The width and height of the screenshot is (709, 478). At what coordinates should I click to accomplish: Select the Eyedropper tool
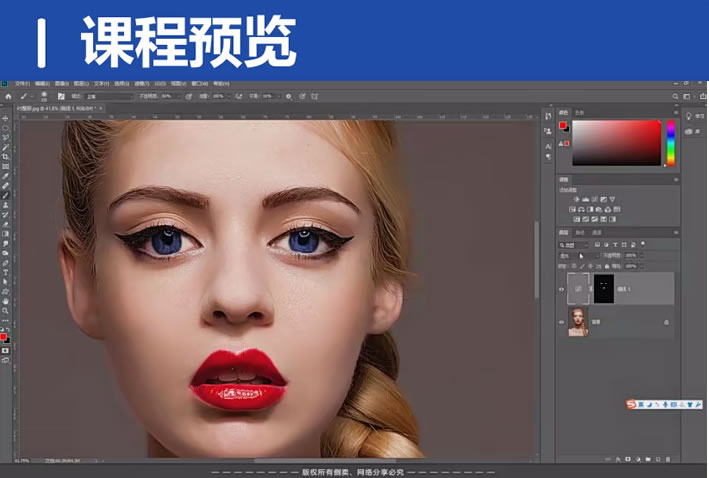click(x=5, y=176)
